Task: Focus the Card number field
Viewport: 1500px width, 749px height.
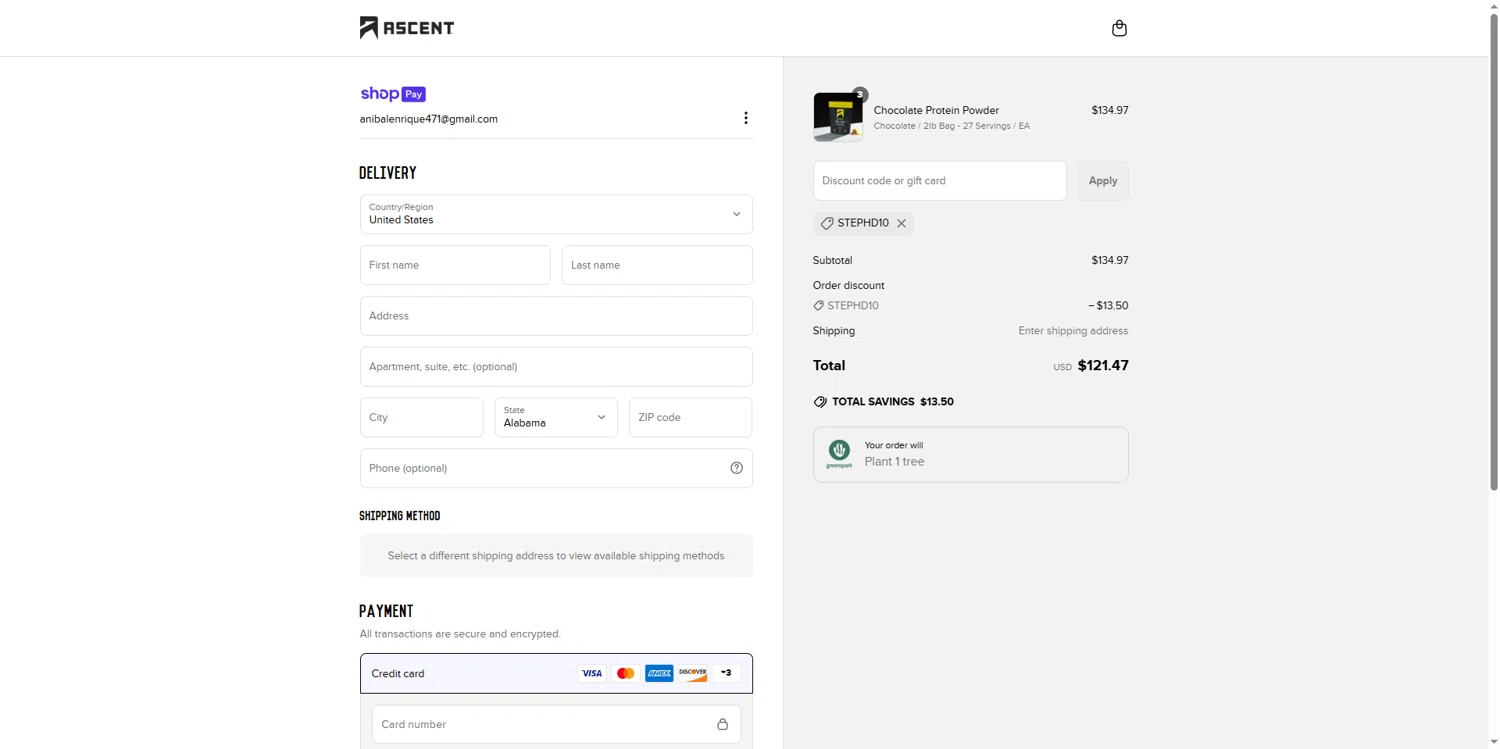Action: tap(556, 724)
